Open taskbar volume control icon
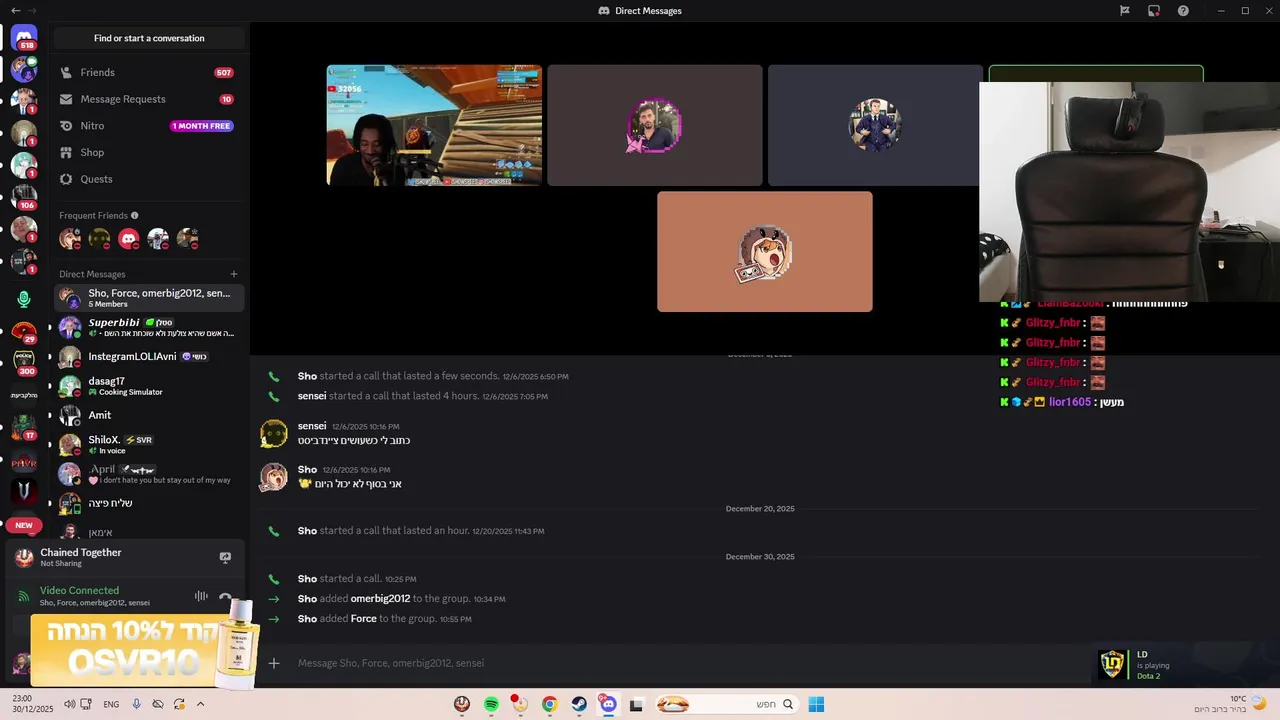This screenshot has width=1280, height=720. tap(69, 704)
